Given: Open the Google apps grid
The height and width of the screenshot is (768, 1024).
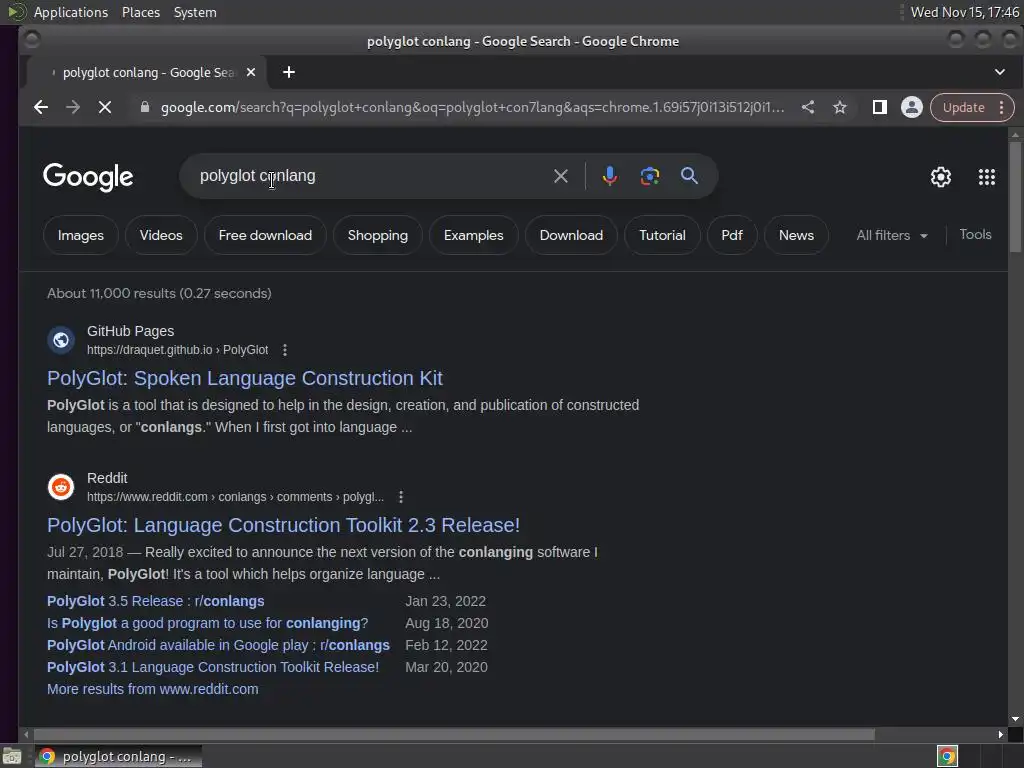Looking at the screenshot, I should 987,177.
